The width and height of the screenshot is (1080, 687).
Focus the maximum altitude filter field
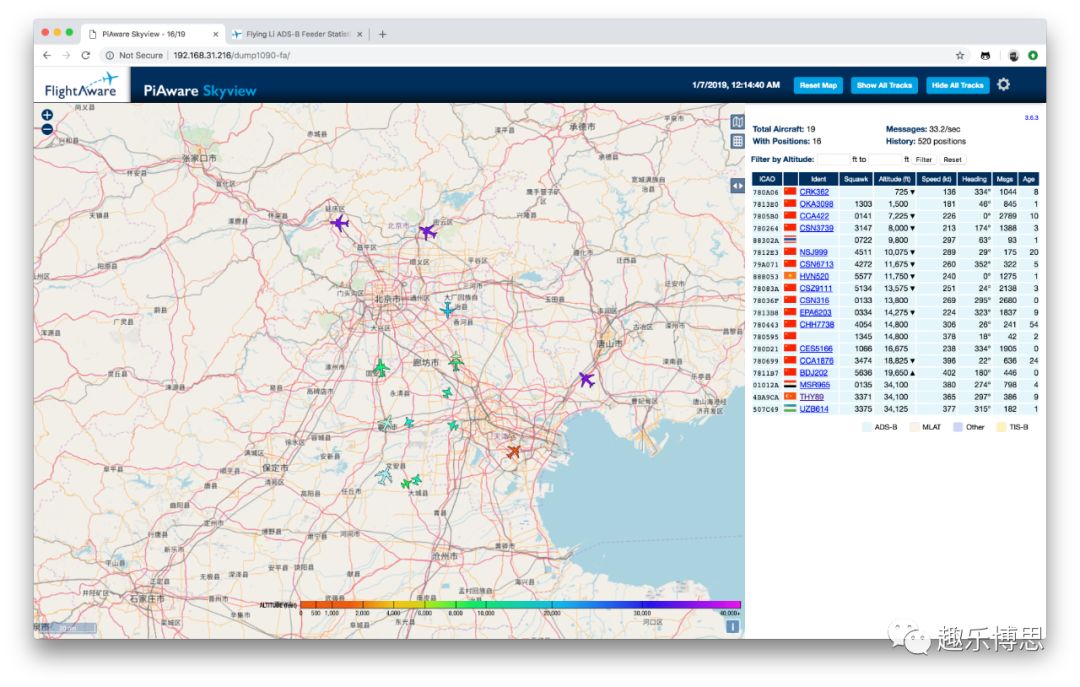[885, 159]
